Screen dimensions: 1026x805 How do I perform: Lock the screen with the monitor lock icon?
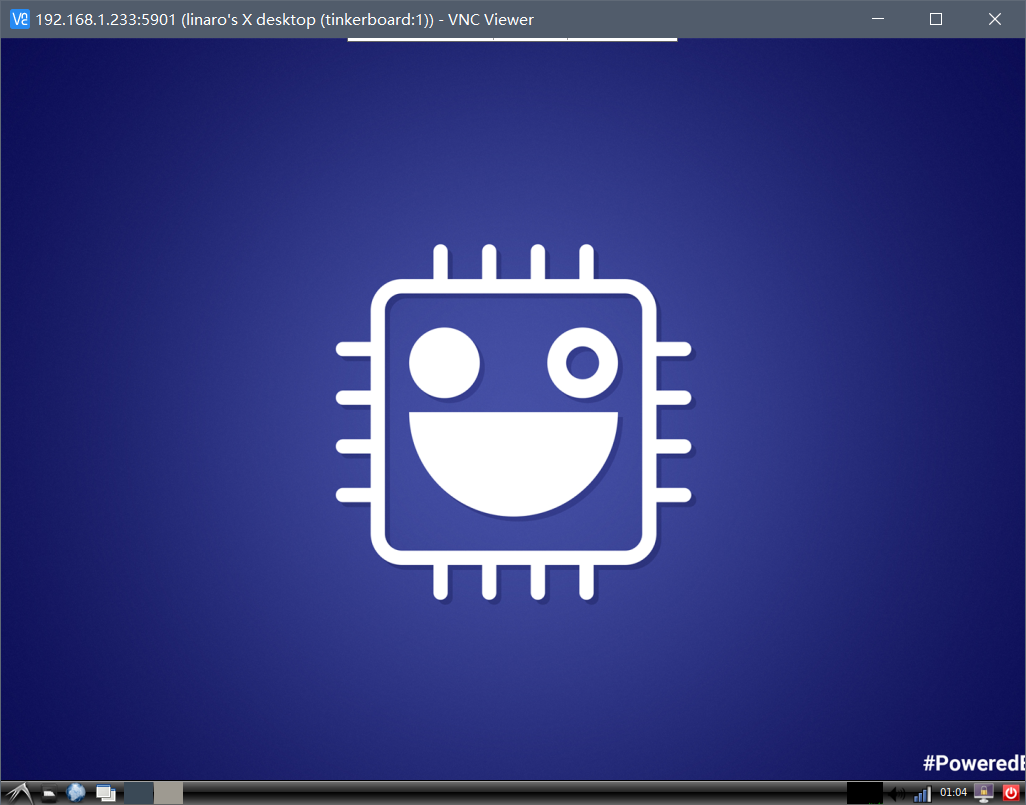coord(983,793)
